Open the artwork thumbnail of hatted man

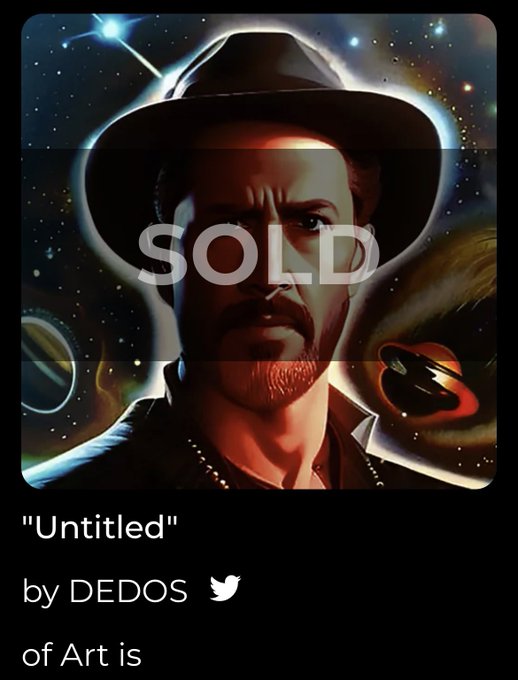[259, 251]
